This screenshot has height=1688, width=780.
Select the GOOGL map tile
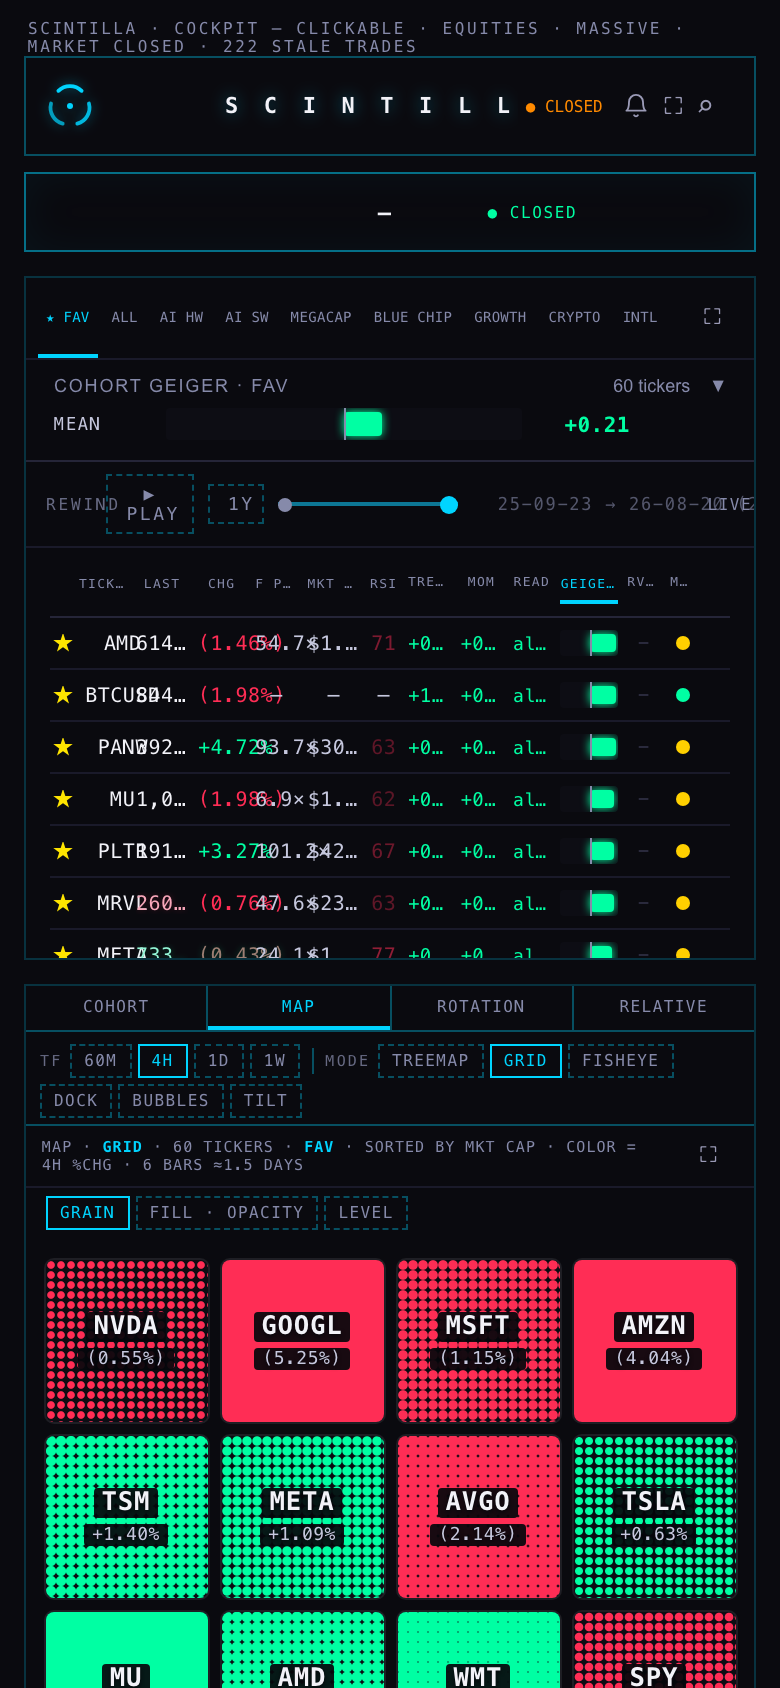(x=303, y=1341)
